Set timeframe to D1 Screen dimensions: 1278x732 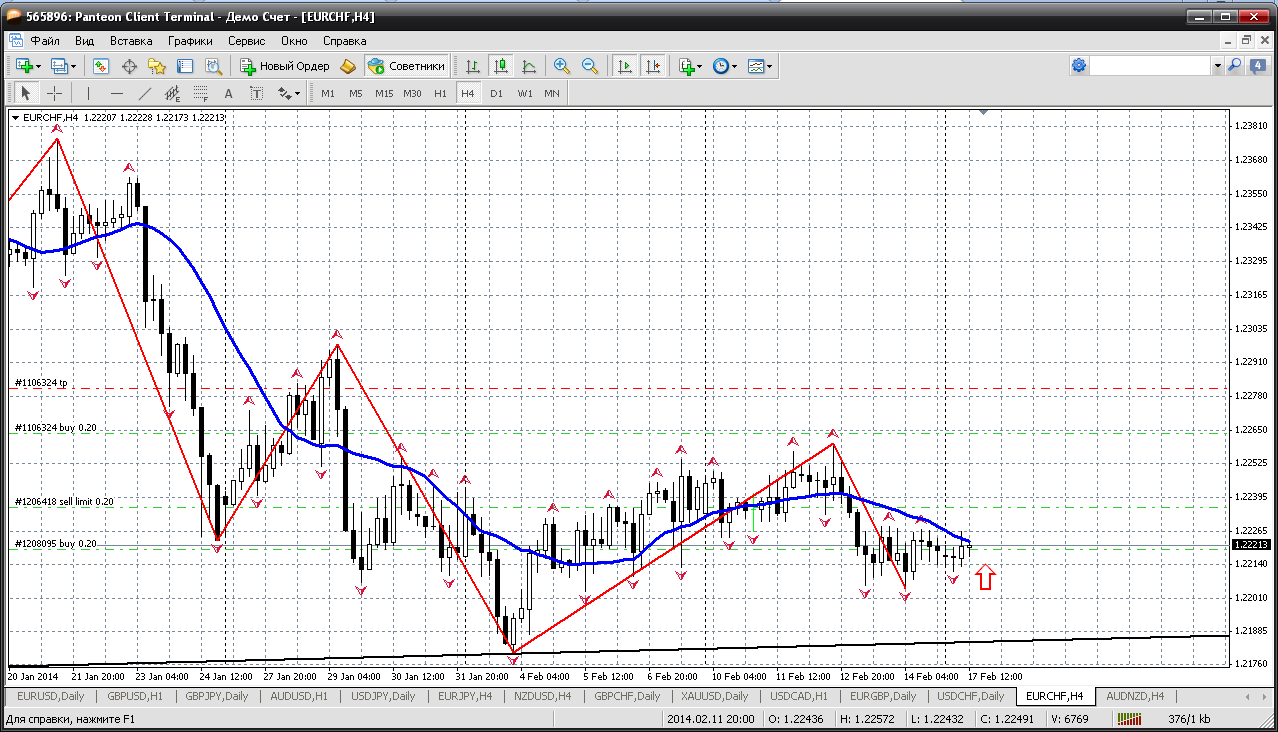click(x=496, y=93)
